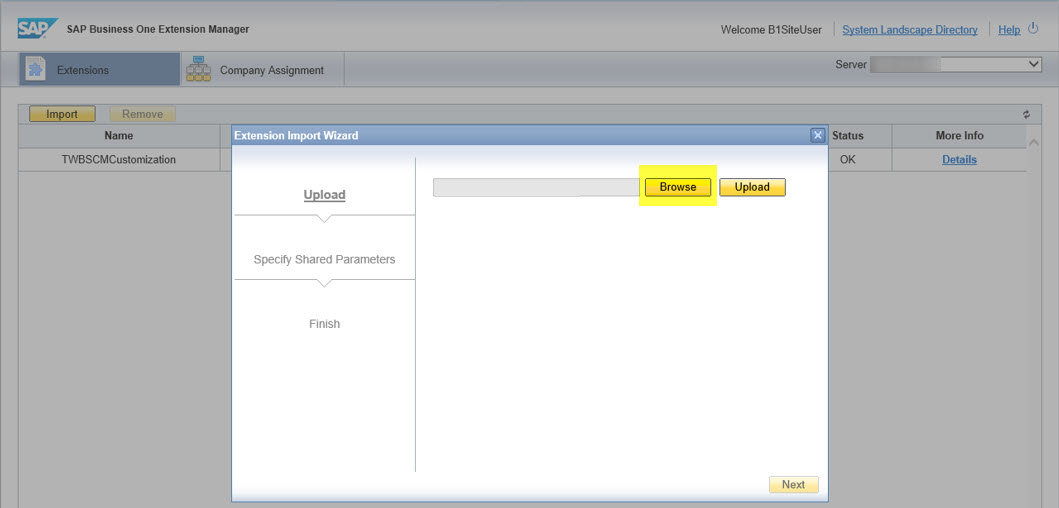Open the System Landscape Directory link

pyautogui.click(x=910, y=30)
